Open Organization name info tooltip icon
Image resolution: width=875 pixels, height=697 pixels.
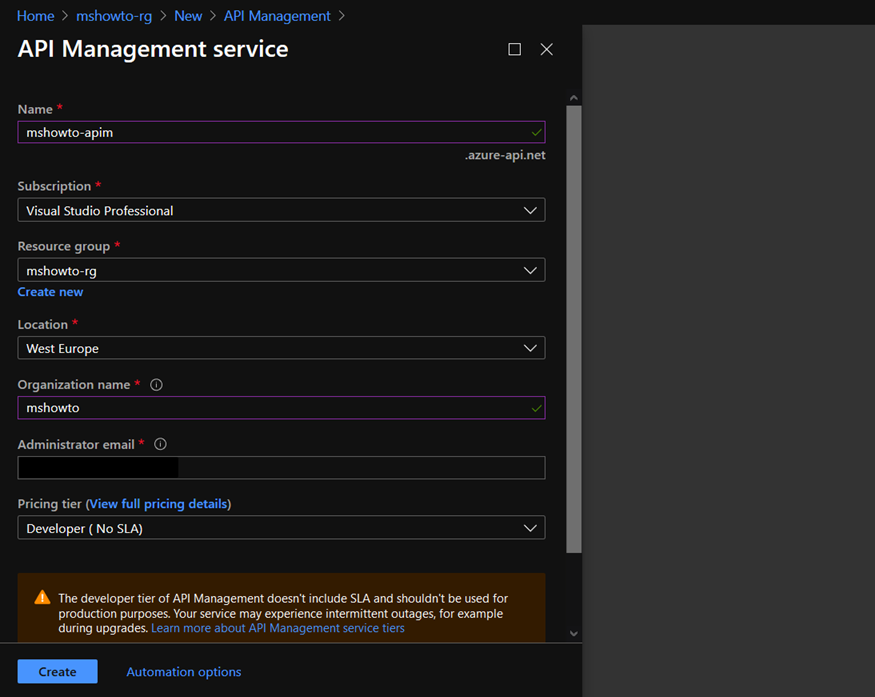coord(156,384)
